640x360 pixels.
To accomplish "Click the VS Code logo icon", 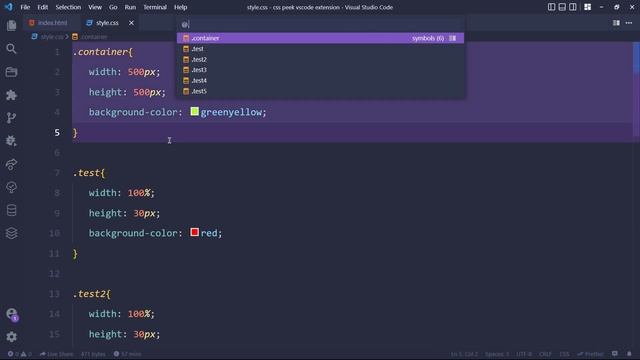I will (x=8, y=7).
